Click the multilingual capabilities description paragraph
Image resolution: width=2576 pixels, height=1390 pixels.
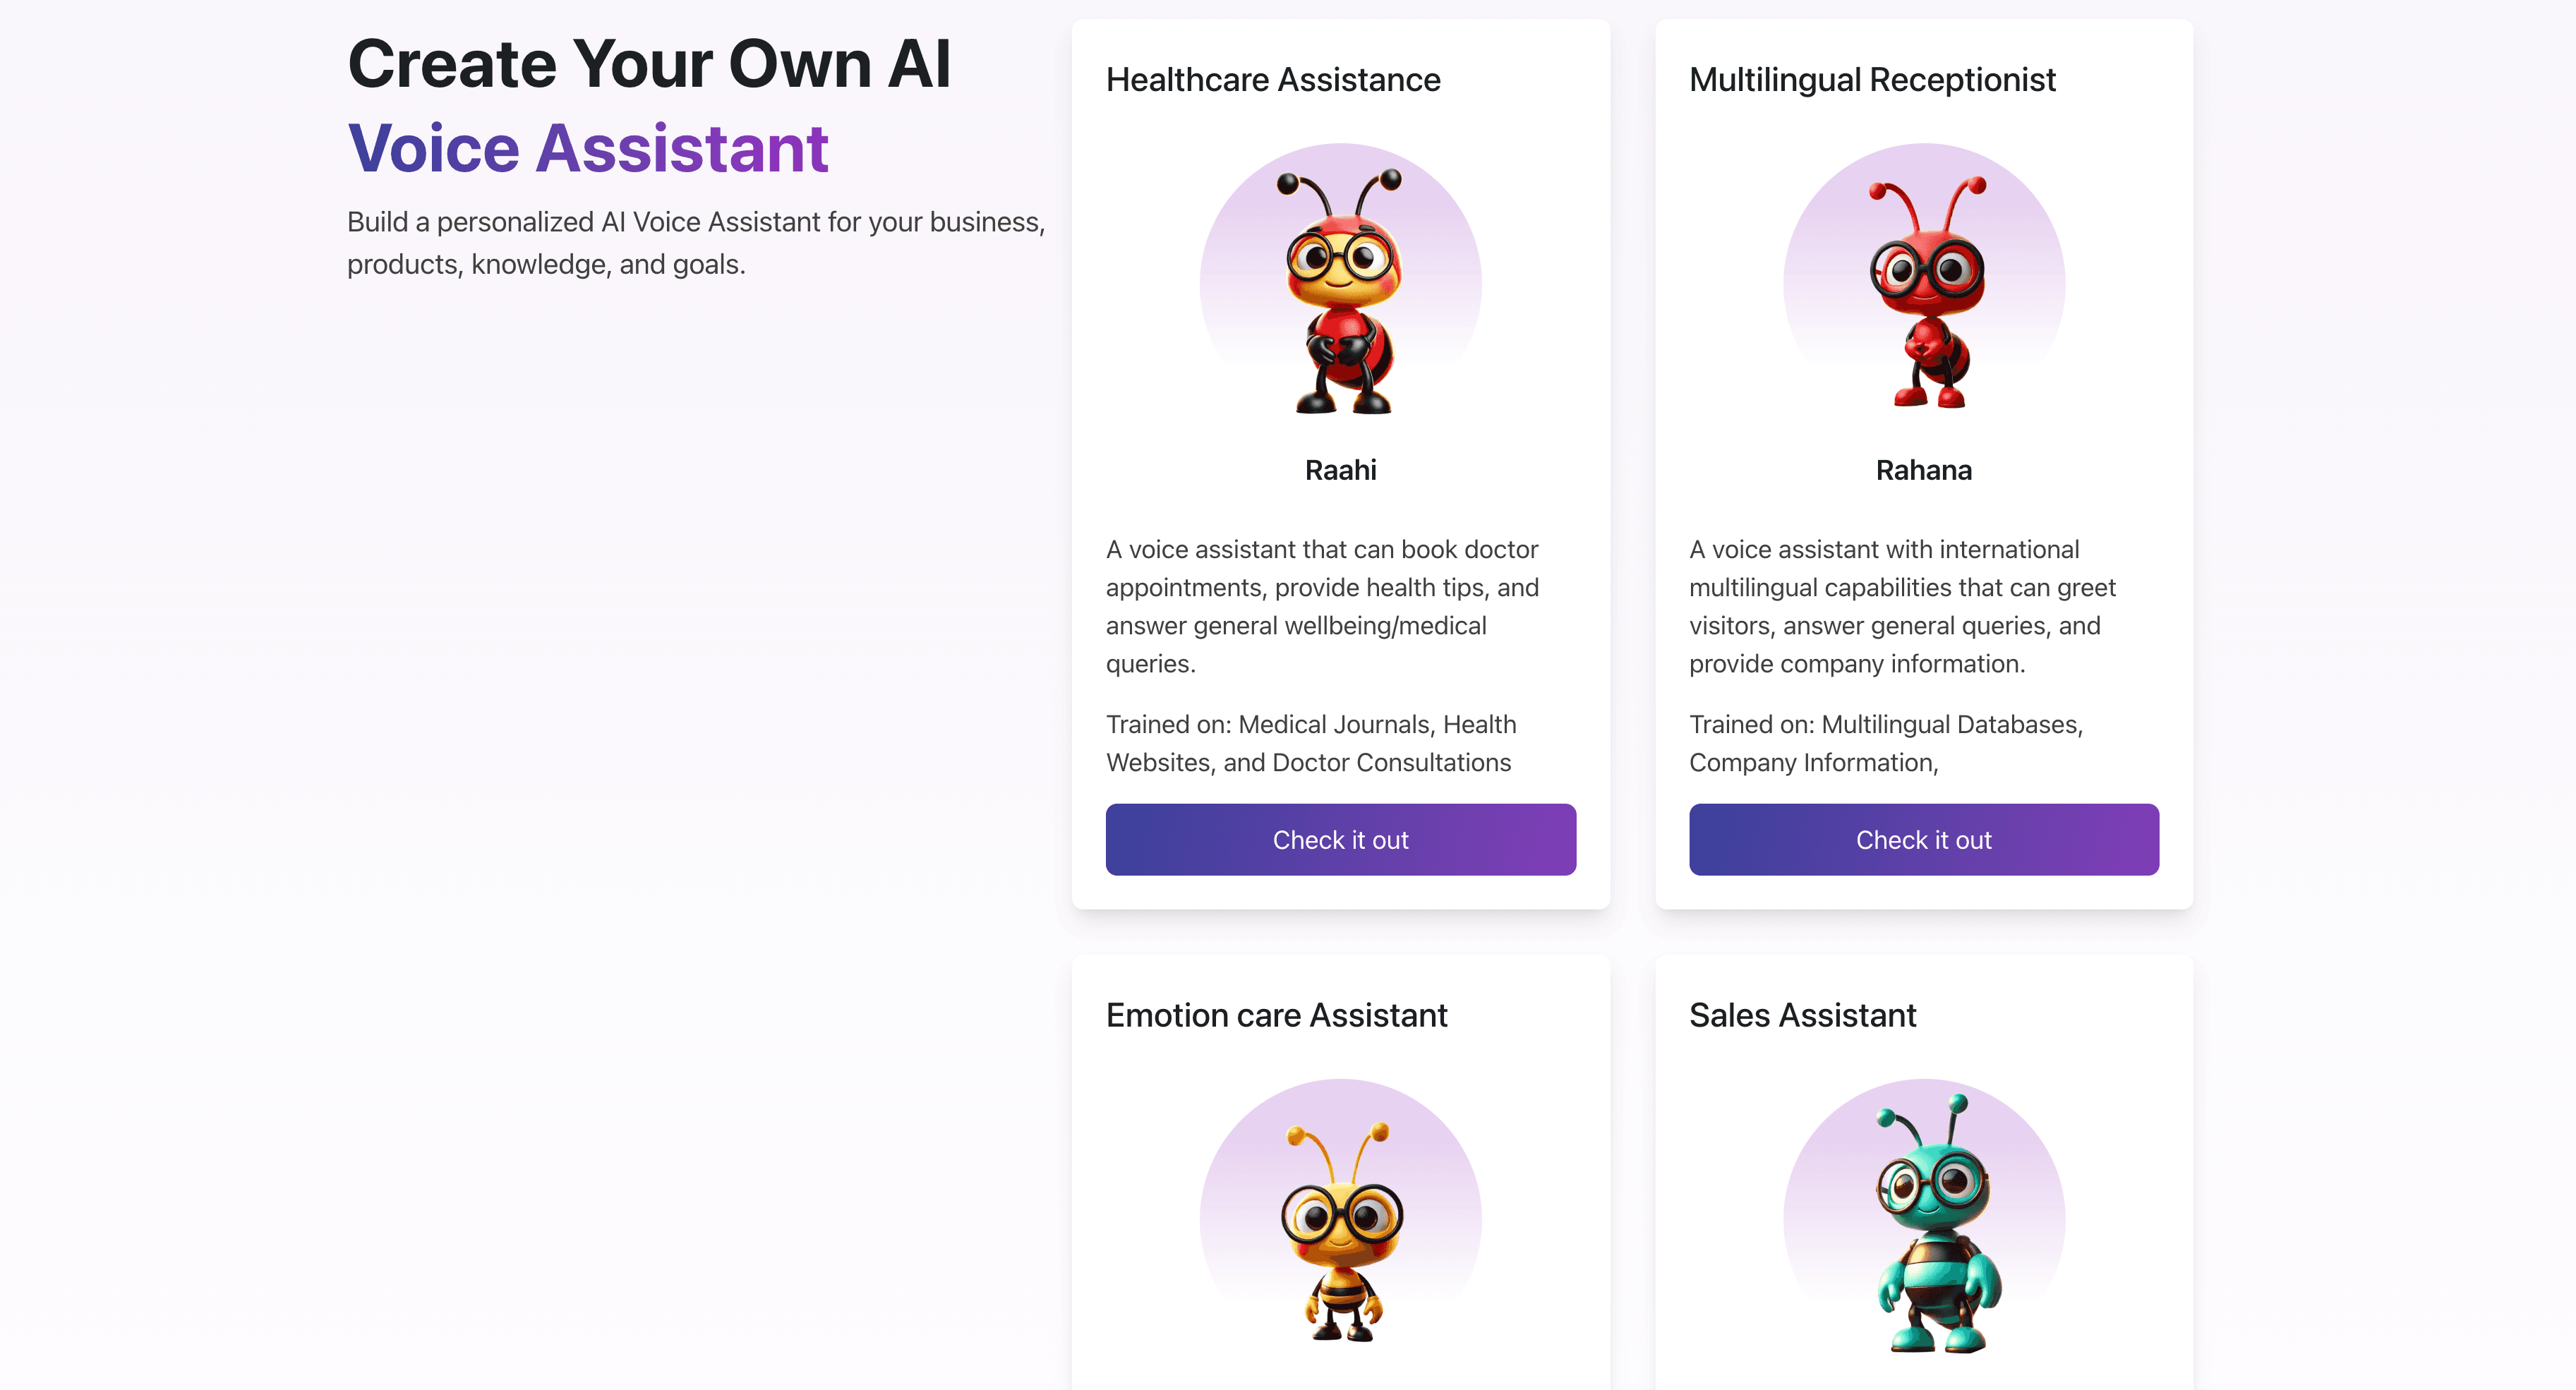click(x=1902, y=606)
